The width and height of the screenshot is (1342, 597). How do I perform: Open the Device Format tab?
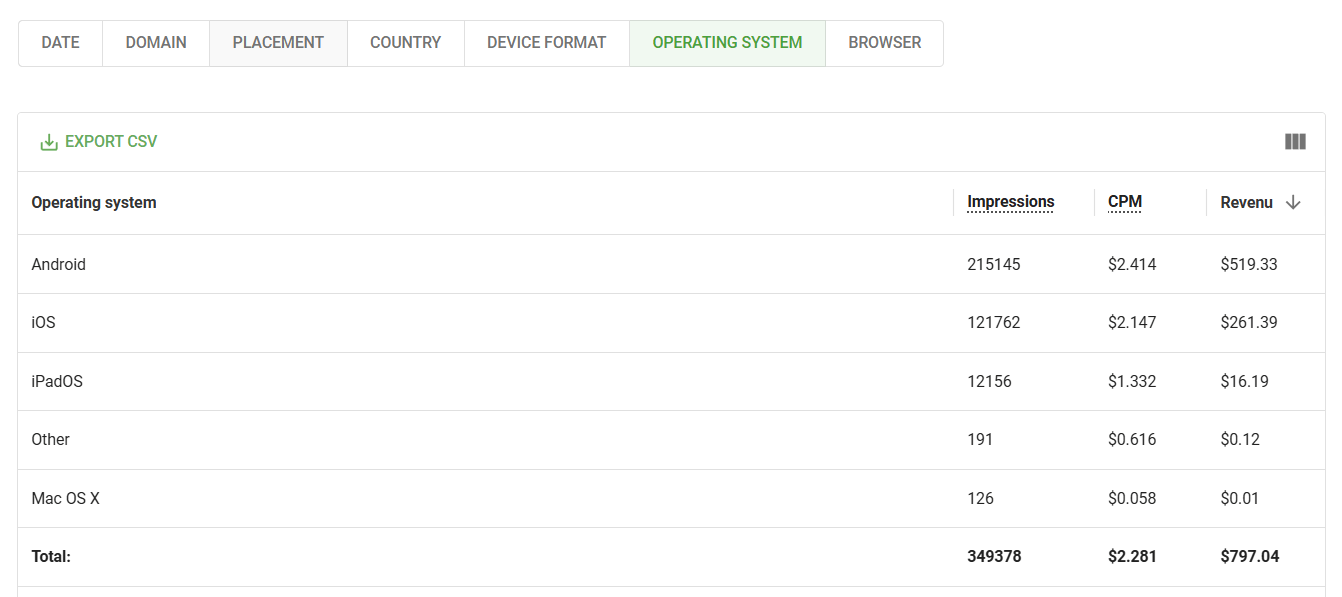[x=547, y=43]
